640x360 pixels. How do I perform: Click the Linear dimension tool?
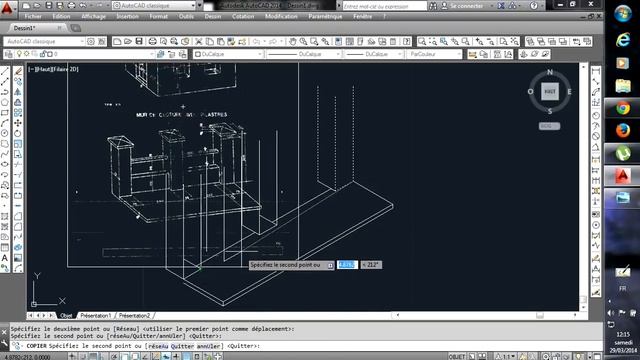596,71
